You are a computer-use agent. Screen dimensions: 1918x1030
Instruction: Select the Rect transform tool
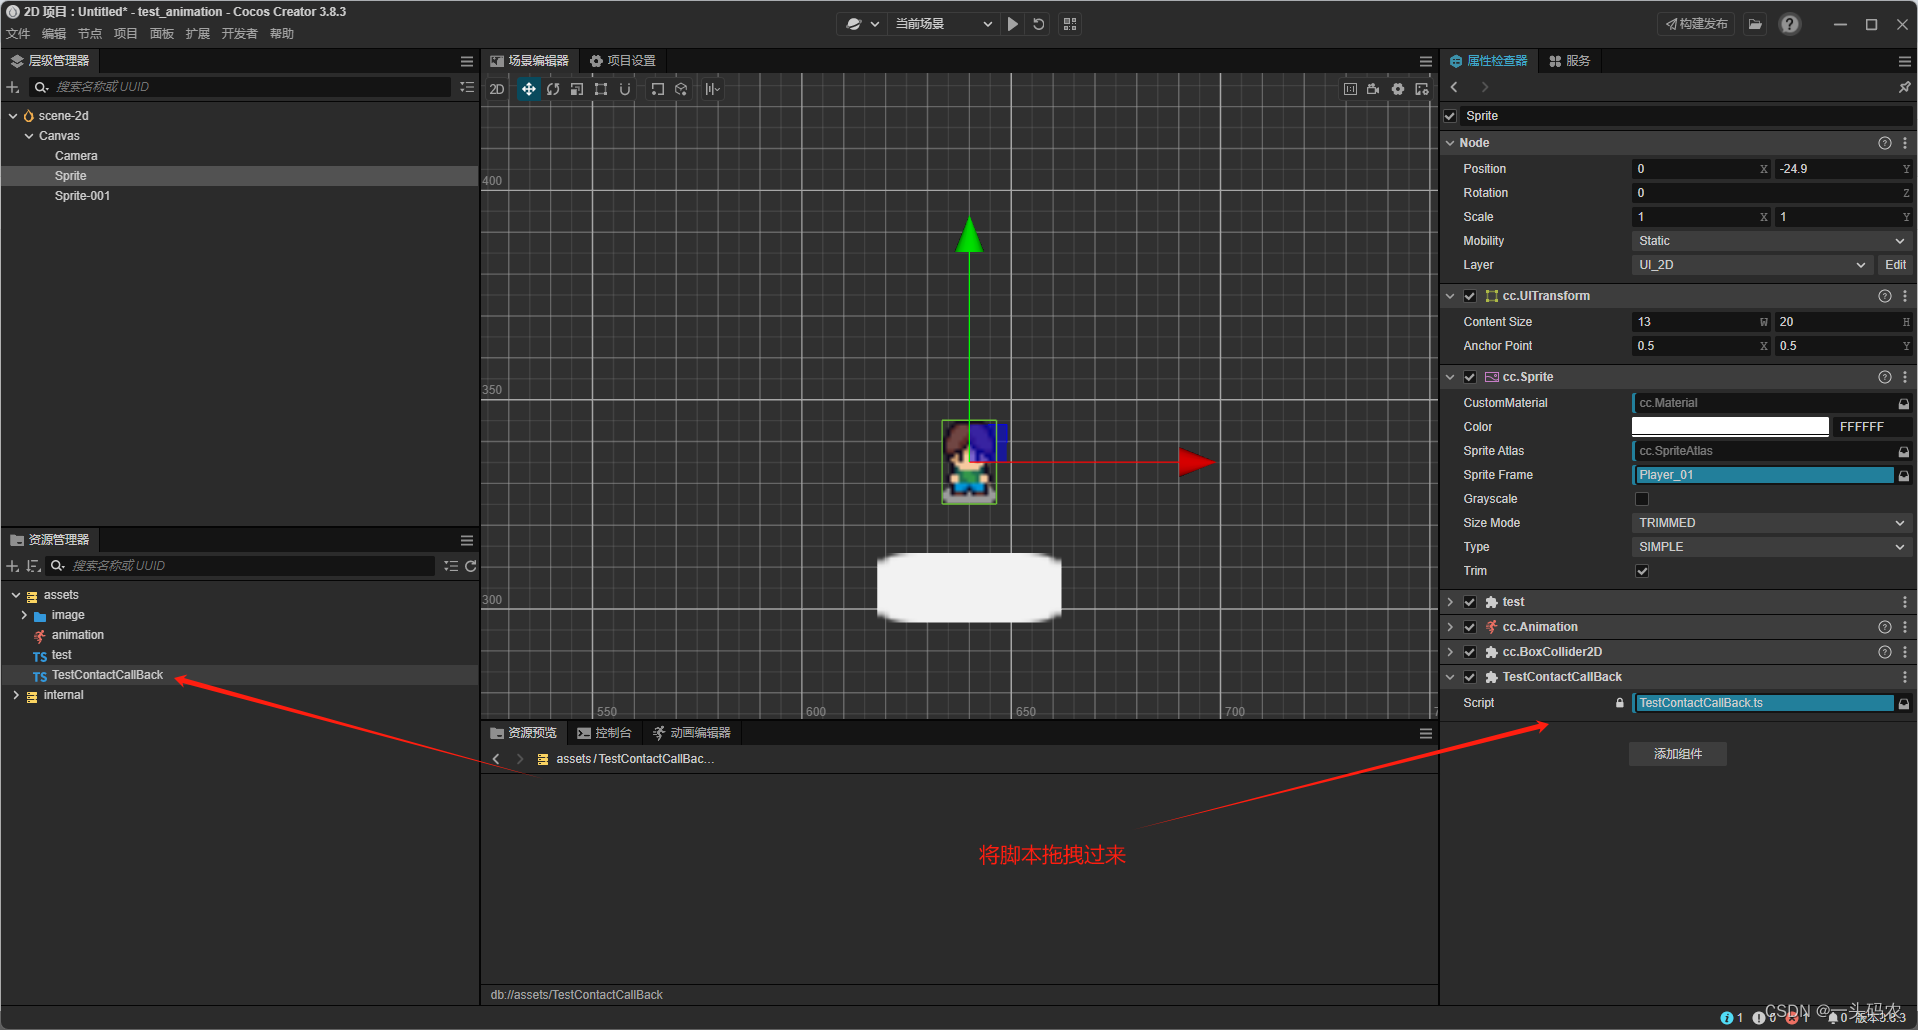(x=601, y=89)
